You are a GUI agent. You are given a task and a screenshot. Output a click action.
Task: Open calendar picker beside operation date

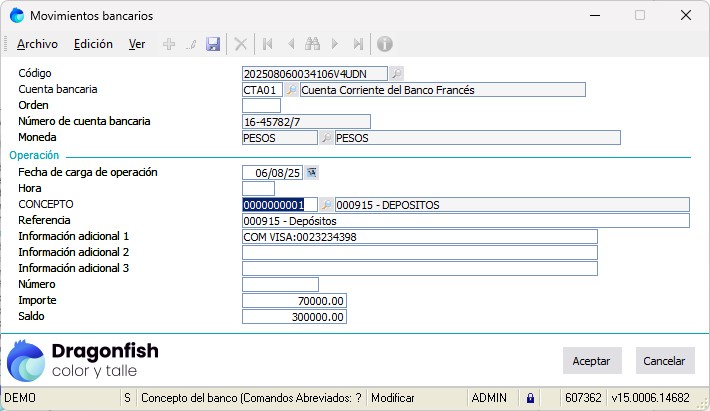(x=311, y=172)
